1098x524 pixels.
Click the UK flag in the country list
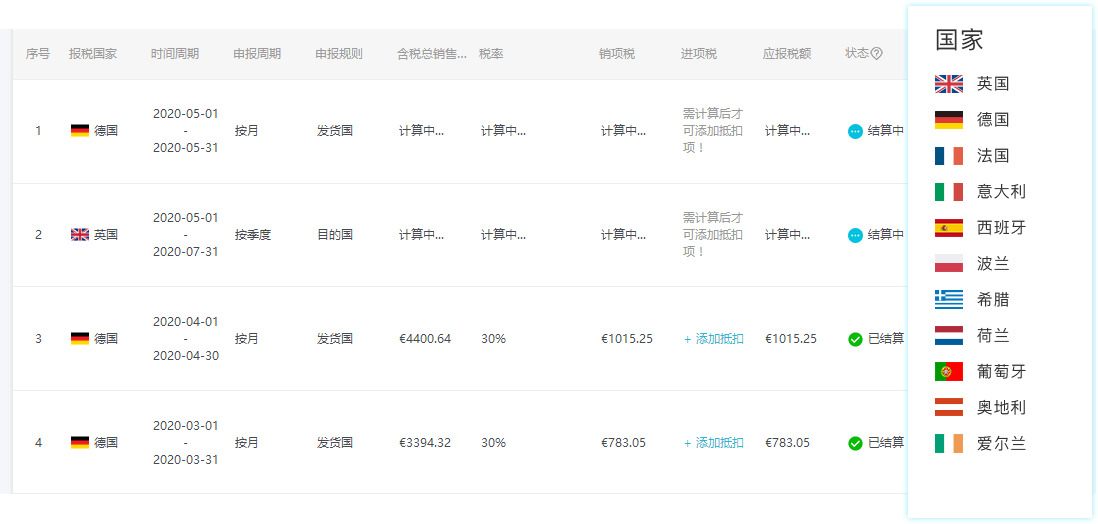point(949,84)
